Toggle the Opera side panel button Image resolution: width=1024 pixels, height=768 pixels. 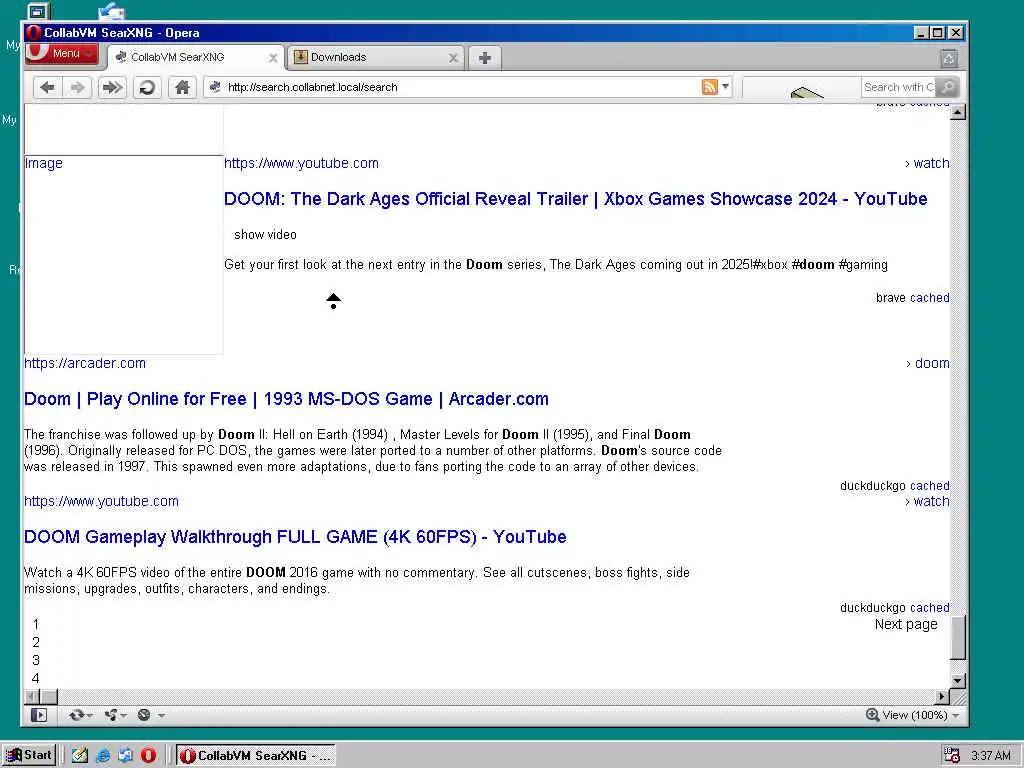39,715
